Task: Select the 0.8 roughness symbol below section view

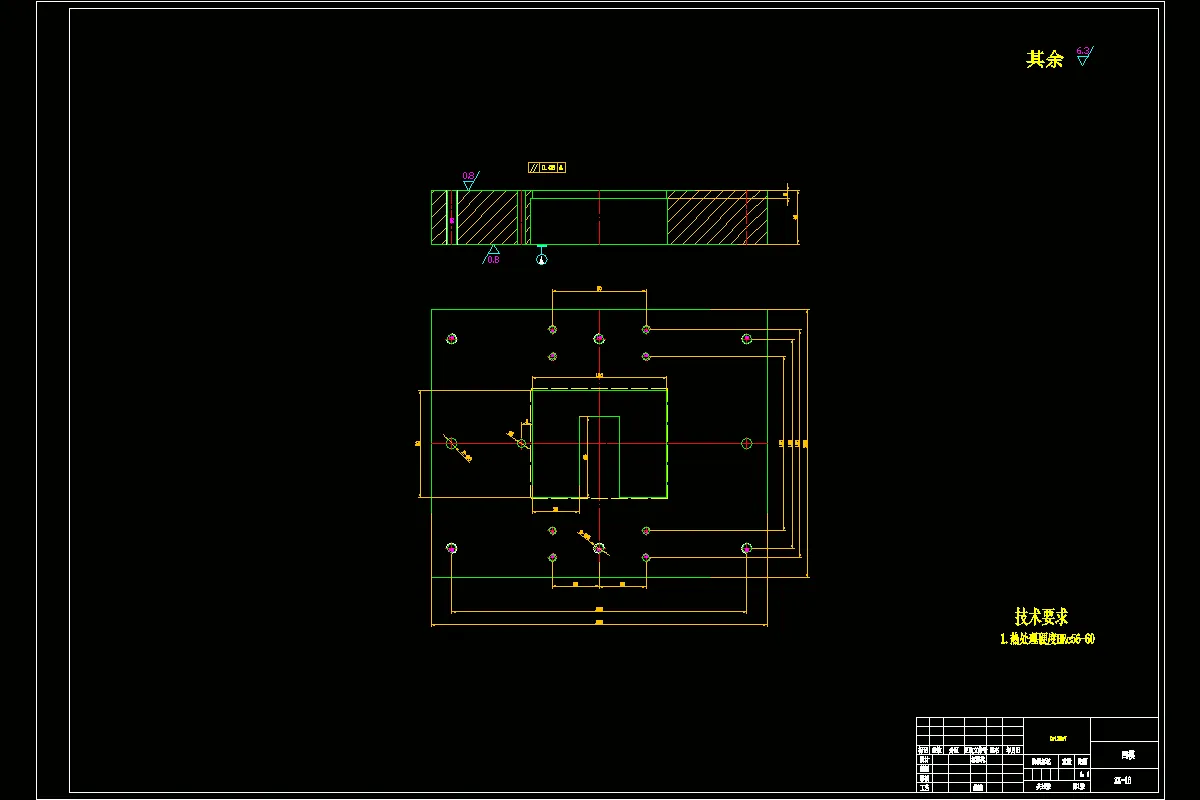Action: [x=492, y=254]
